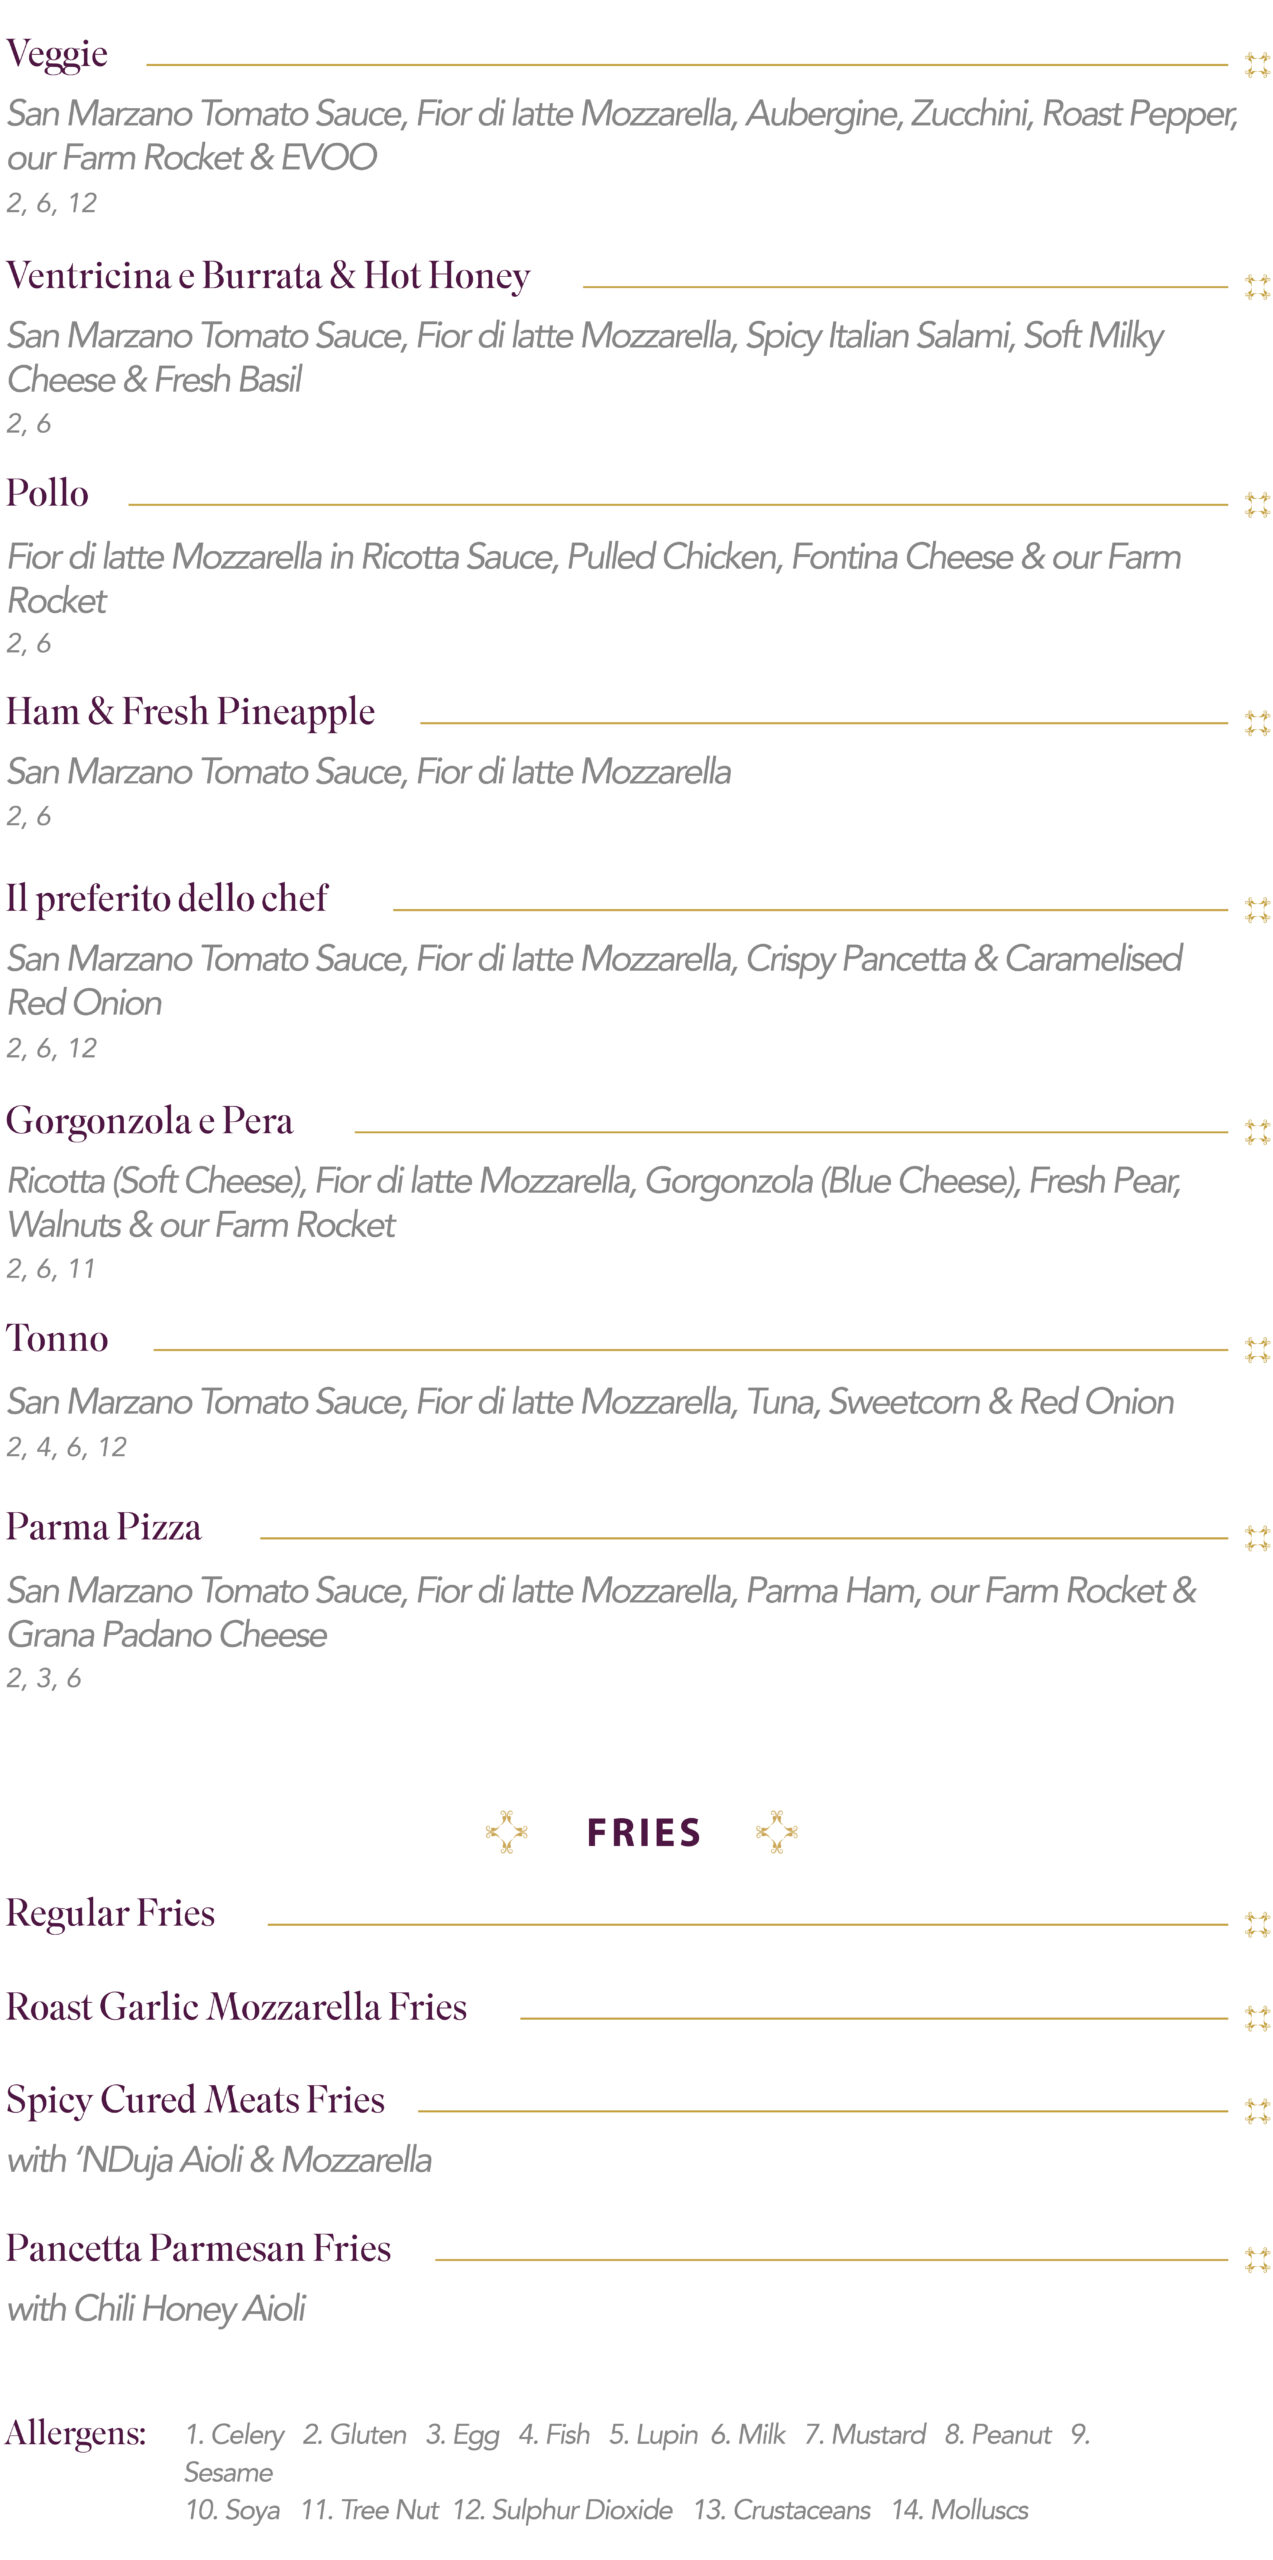The image size is (1273, 2560).
Task: Click the gold ornament beside Veggie
Action: pyautogui.click(x=1256, y=66)
